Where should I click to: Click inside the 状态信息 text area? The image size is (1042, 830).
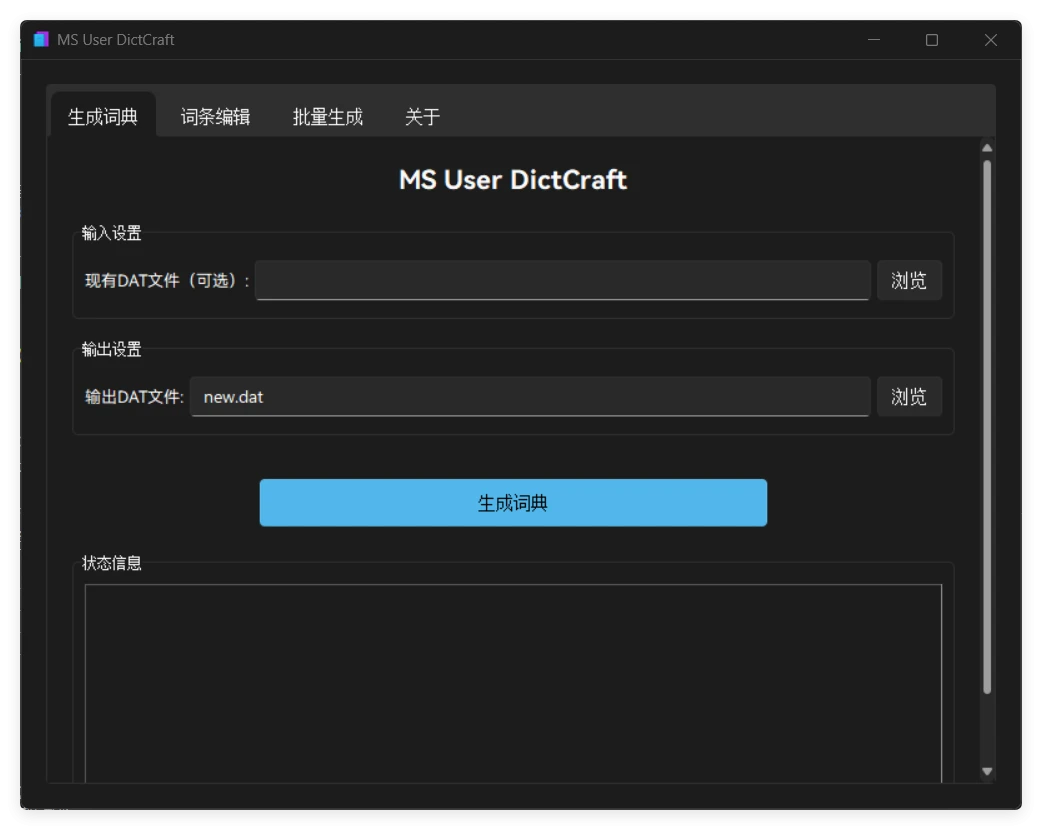[513, 683]
